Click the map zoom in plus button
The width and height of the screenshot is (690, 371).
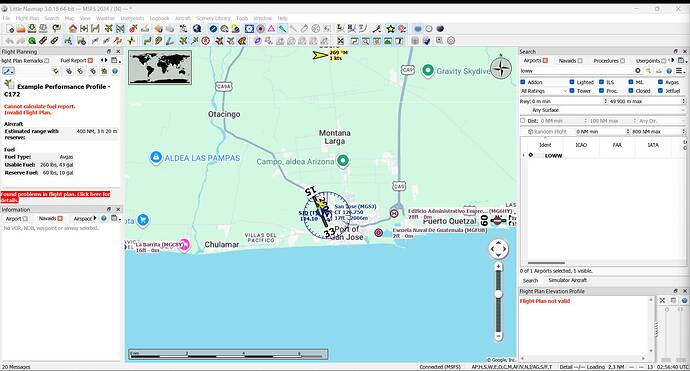(498, 266)
